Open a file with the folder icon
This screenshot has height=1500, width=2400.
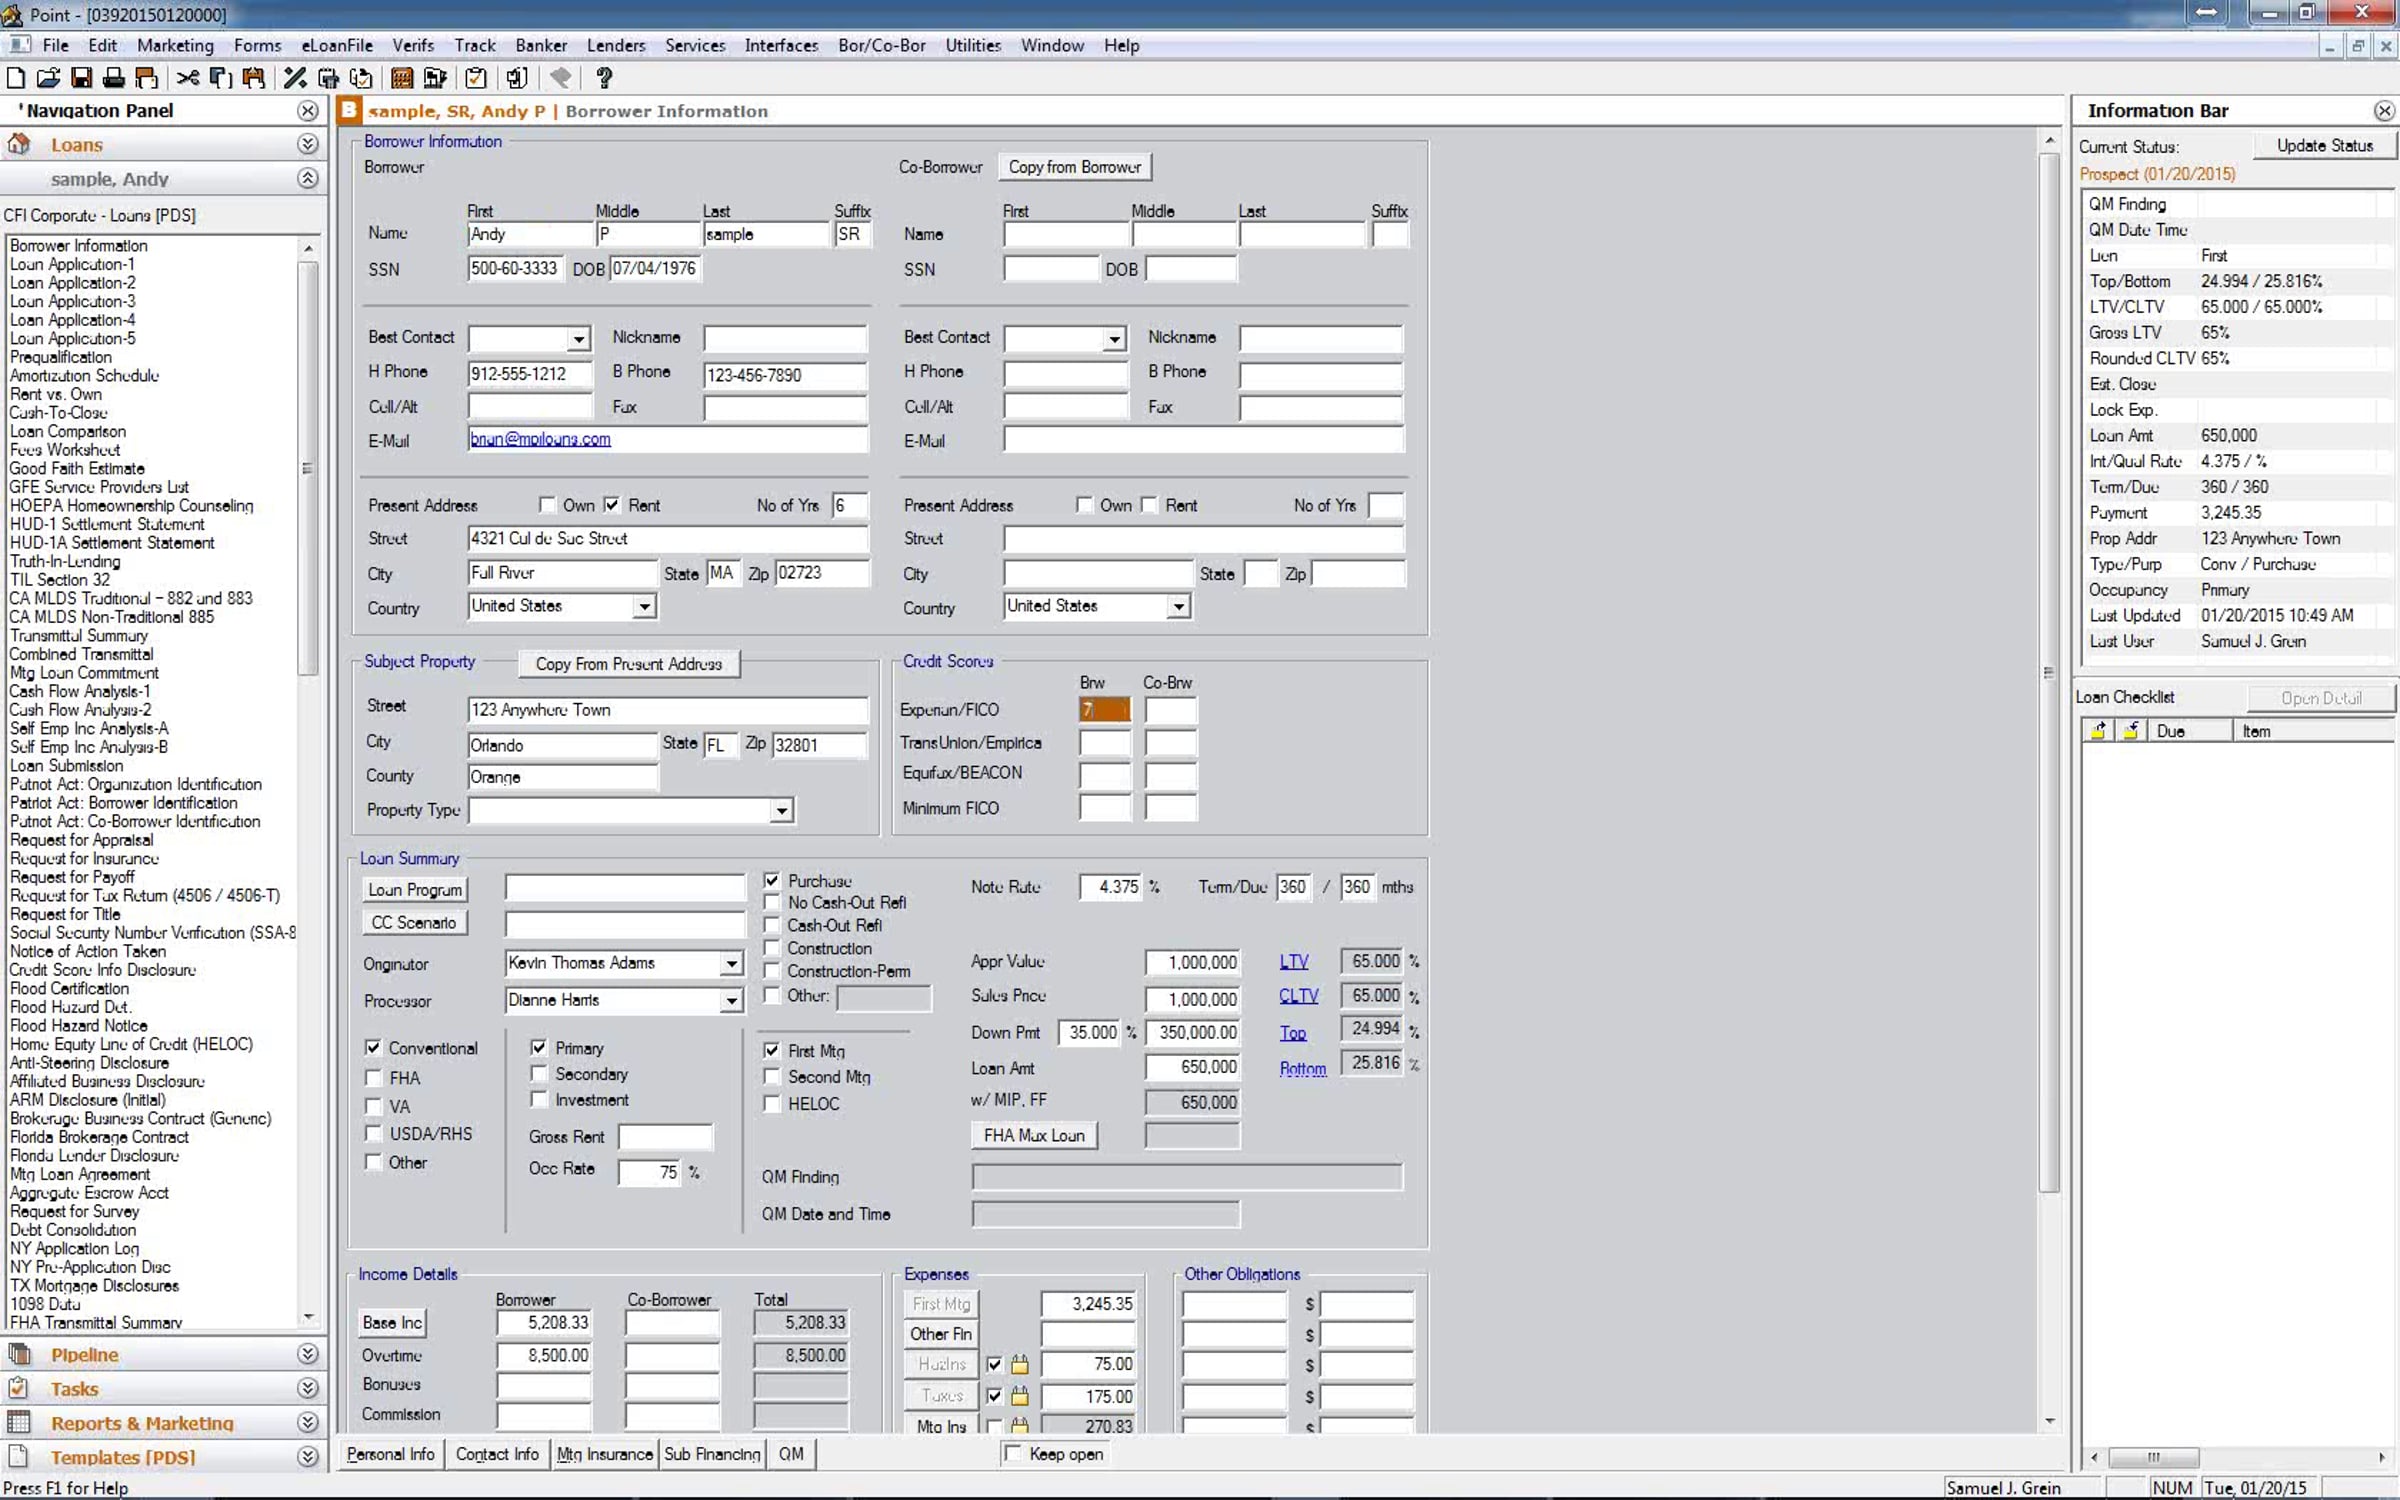tap(48, 78)
